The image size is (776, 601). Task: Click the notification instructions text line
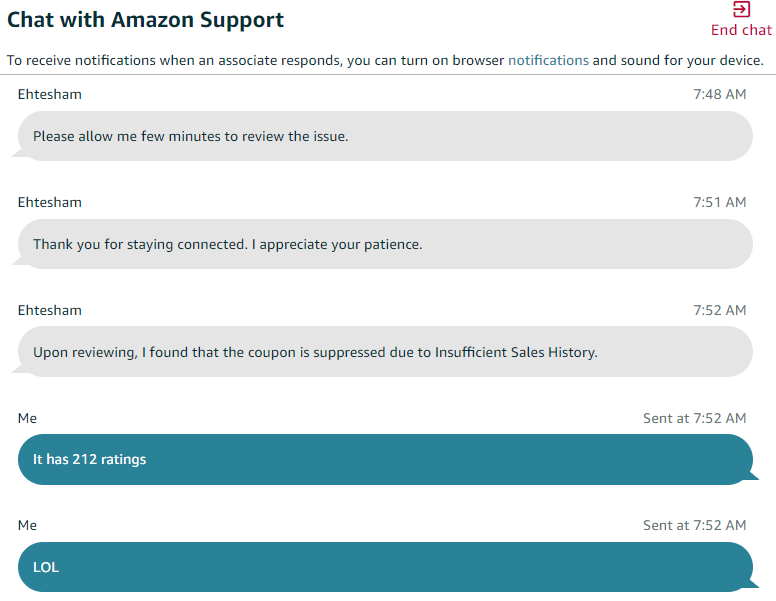385,60
